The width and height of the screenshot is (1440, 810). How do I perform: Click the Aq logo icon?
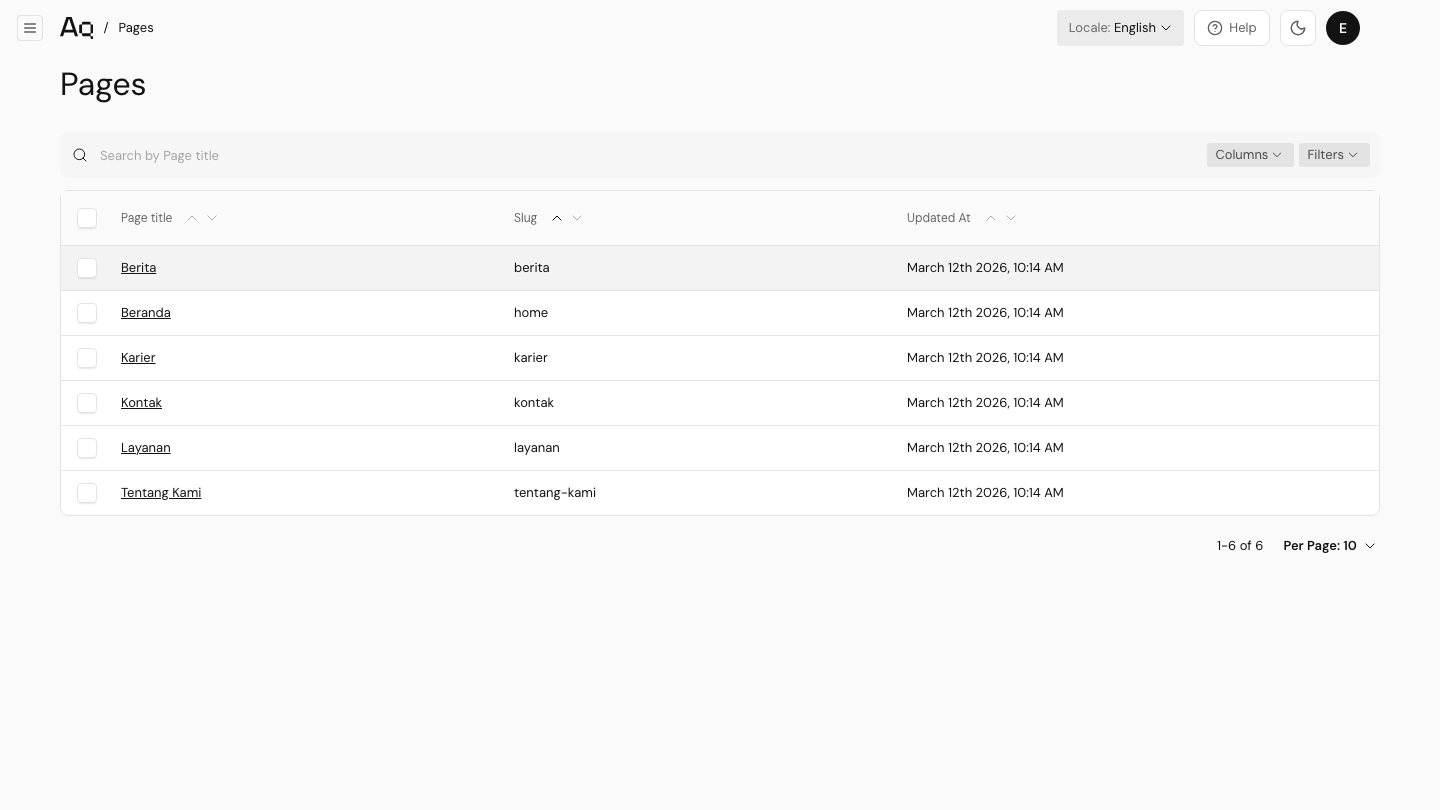pos(77,28)
